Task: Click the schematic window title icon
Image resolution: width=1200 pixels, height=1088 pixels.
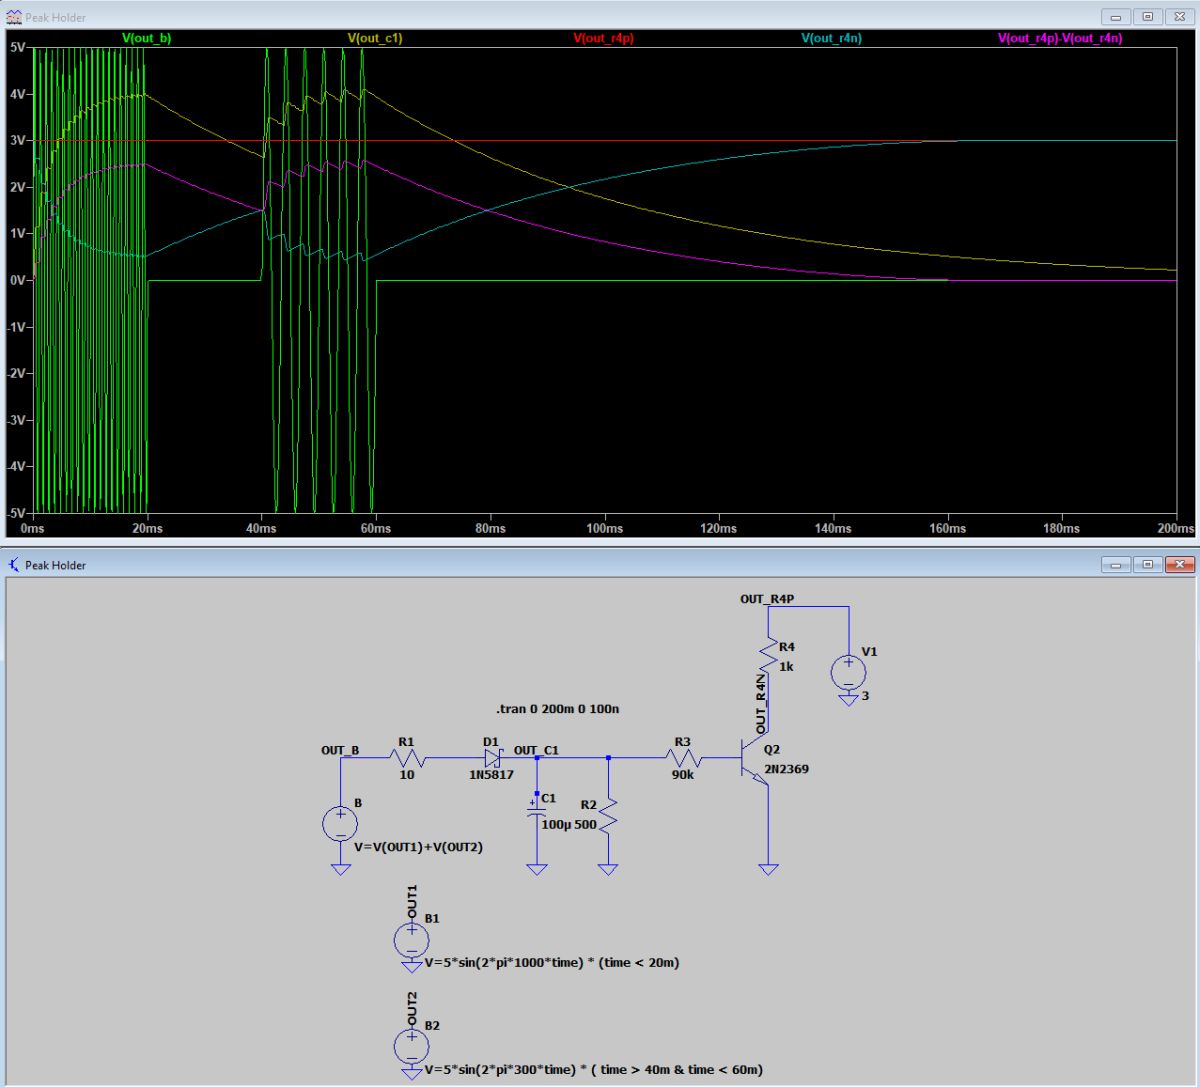Action: point(14,565)
